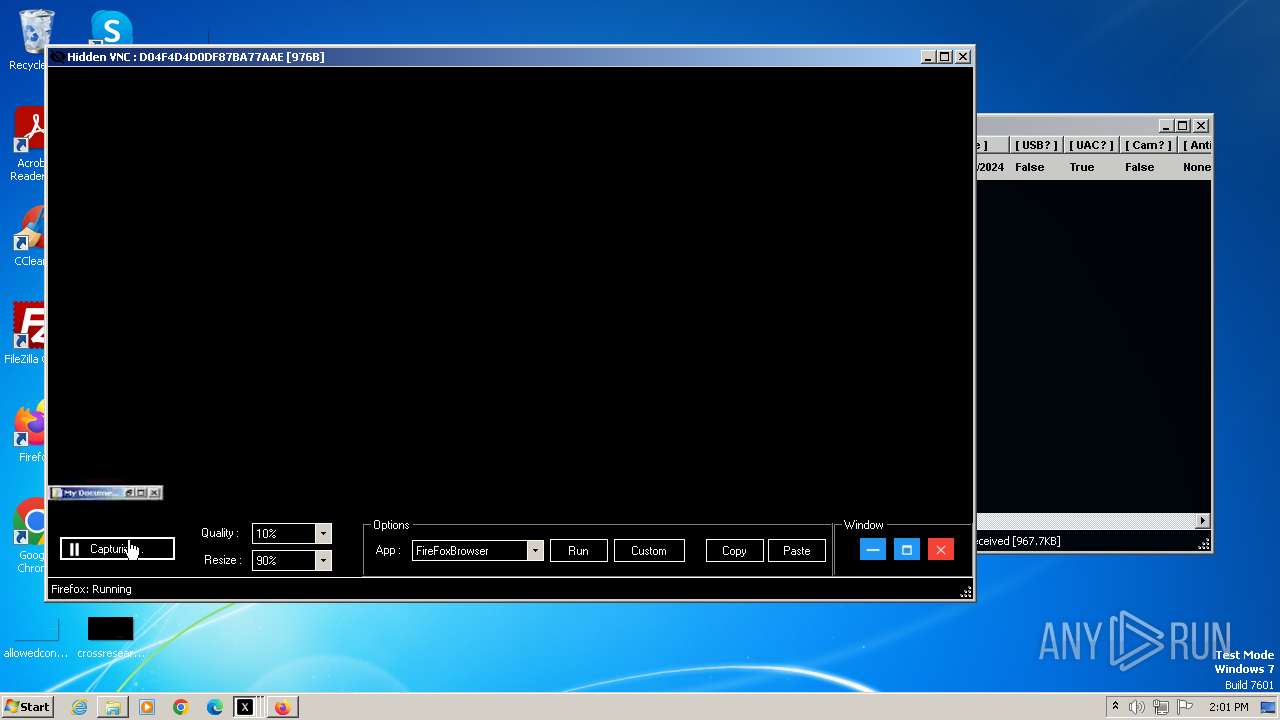Click the allowedcon... desktop file
The image size is (1280, 720).
(36, 638)
